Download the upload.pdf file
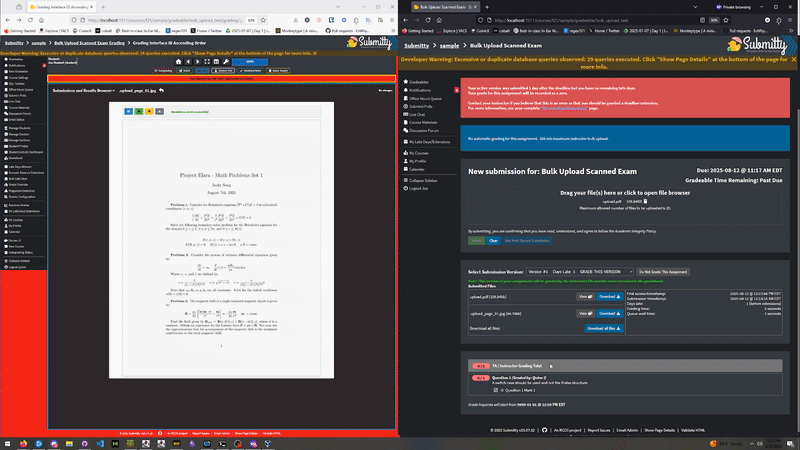800x450 pixels. (x=610, y=296)
